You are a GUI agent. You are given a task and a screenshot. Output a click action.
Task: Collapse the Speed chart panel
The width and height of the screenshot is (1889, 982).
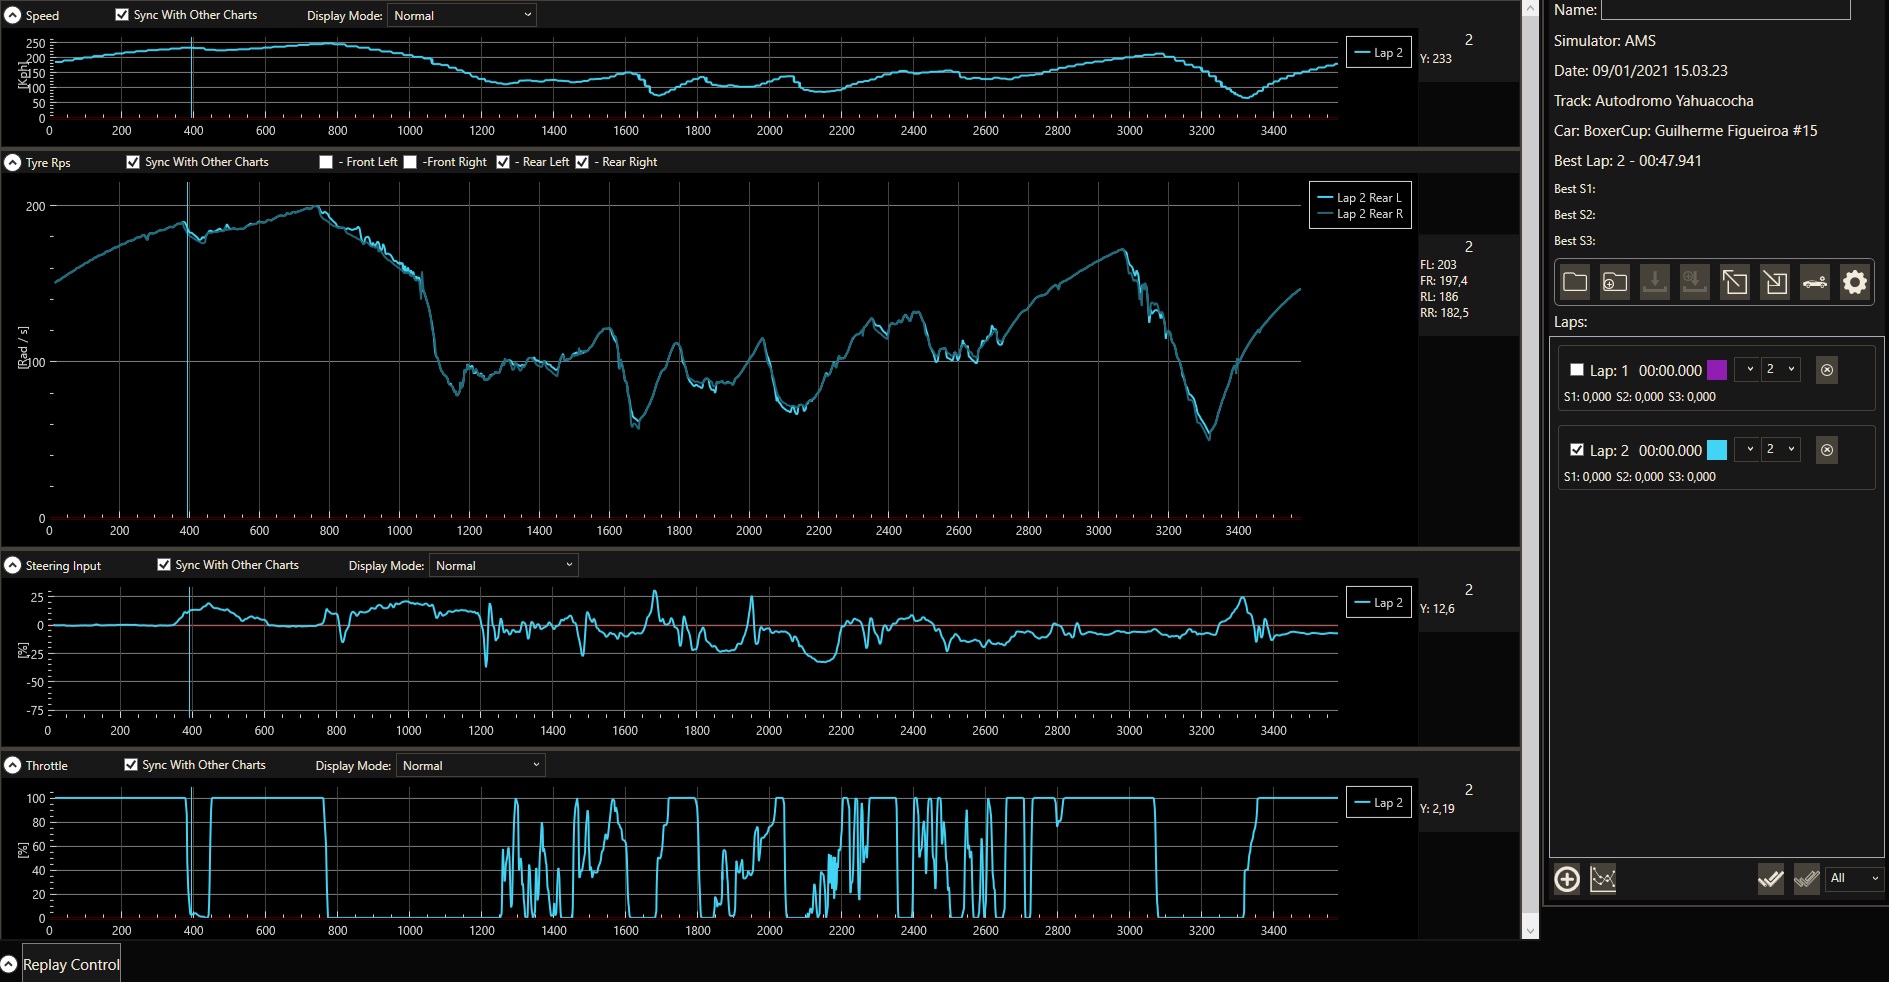click(x=13, y=15)
